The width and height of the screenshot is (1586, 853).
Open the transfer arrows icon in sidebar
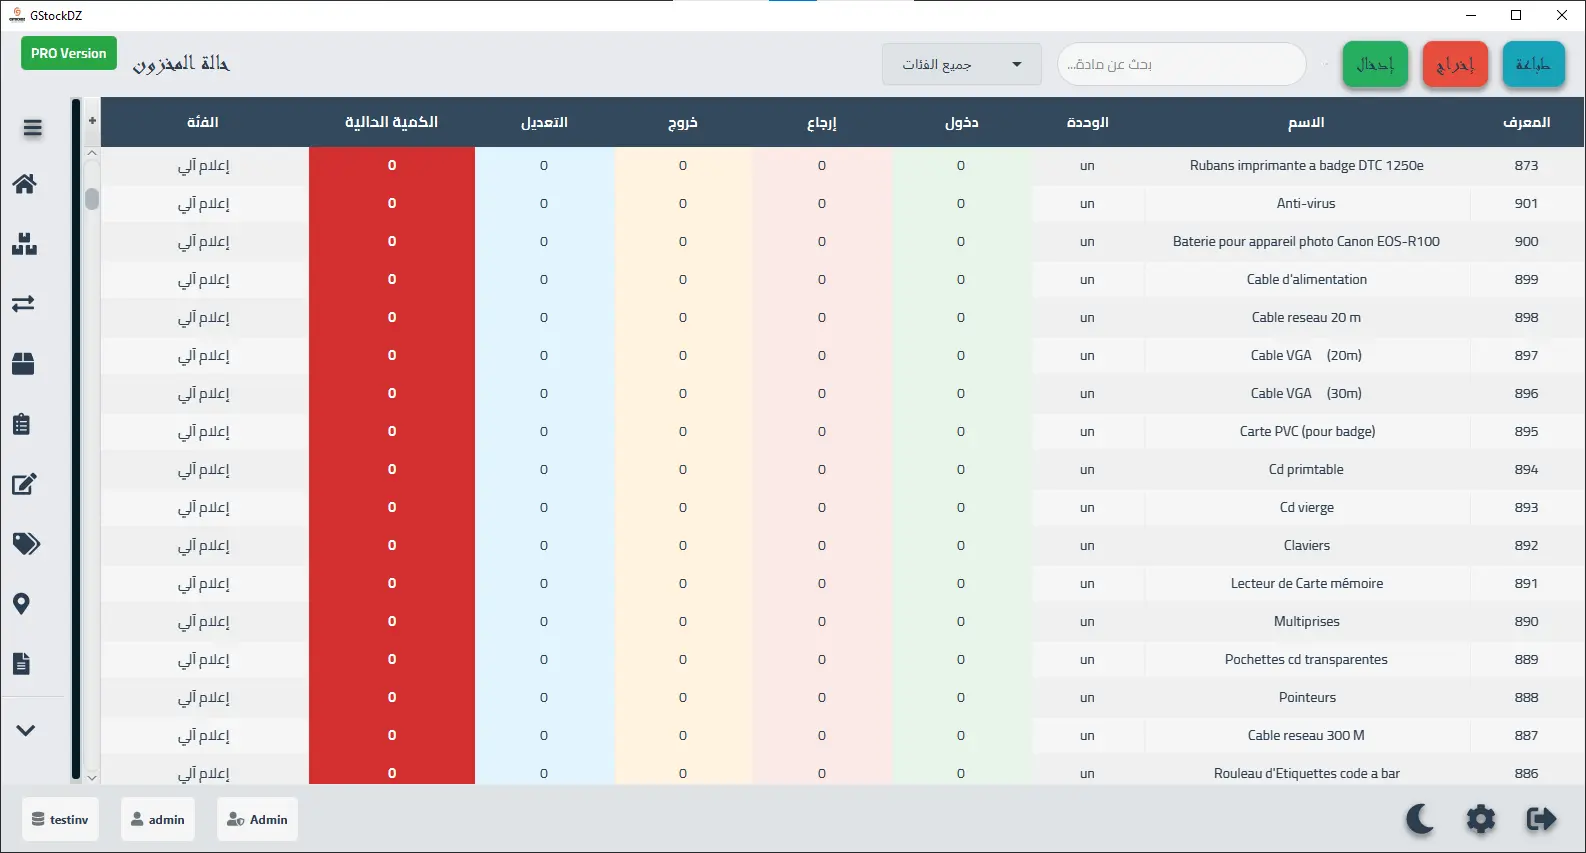[x=24, y=304]
